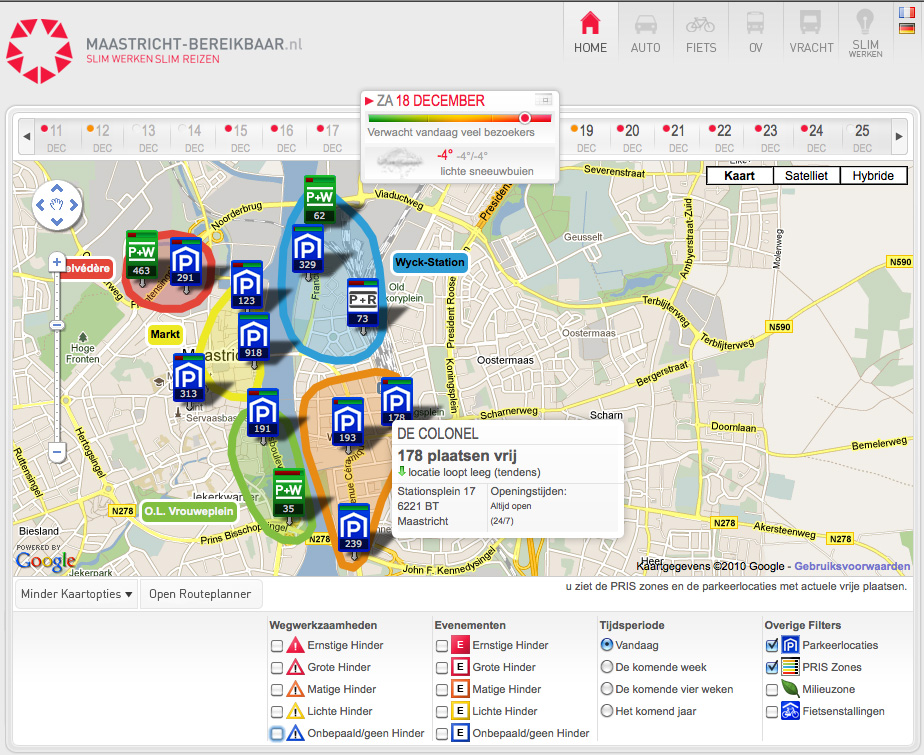Click the map pan control
This screenshot has width=924, height=755.
[x=57, y=205]
